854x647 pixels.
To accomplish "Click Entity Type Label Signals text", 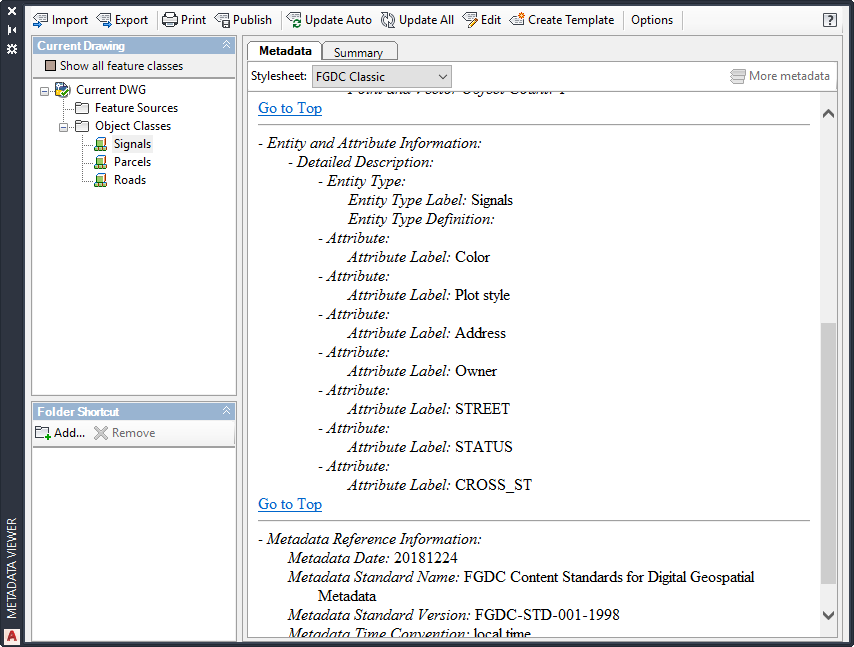I will (430, 200).
